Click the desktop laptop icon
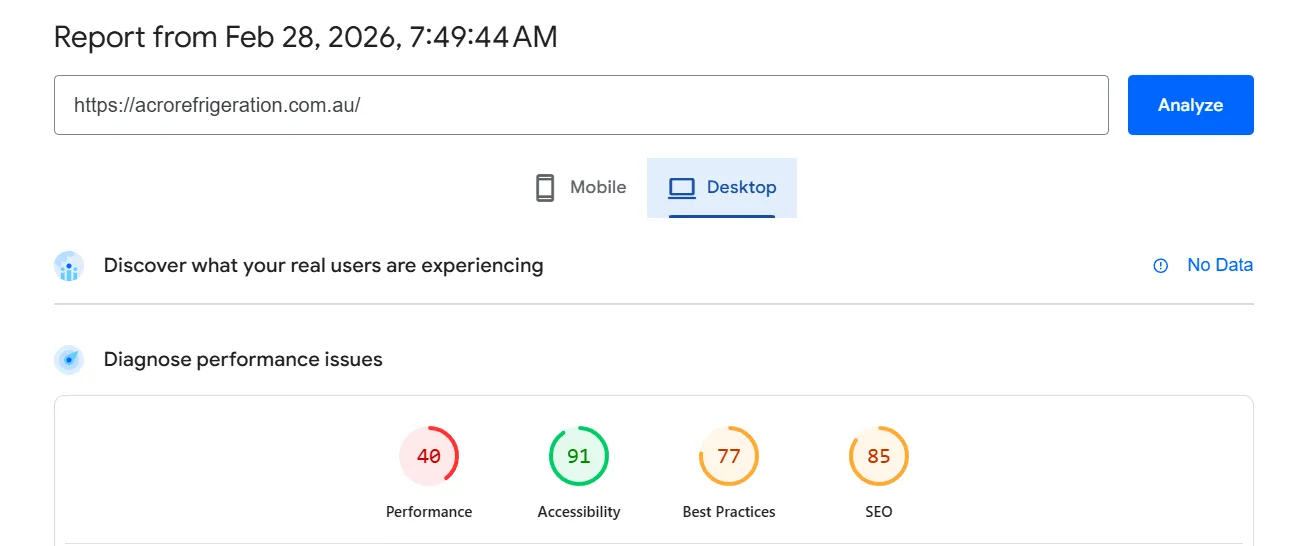This screenshot has height=546, width=1304. click(682, 188)
